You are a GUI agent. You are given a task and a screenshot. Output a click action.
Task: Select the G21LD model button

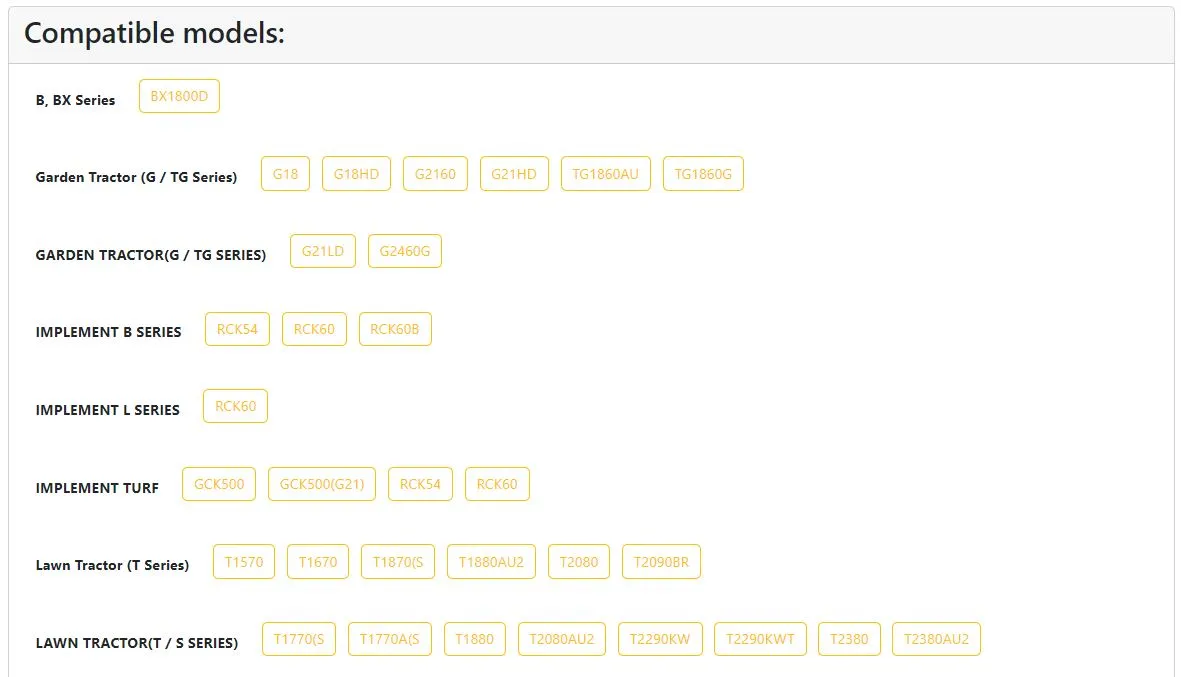(x=323, y=252)
